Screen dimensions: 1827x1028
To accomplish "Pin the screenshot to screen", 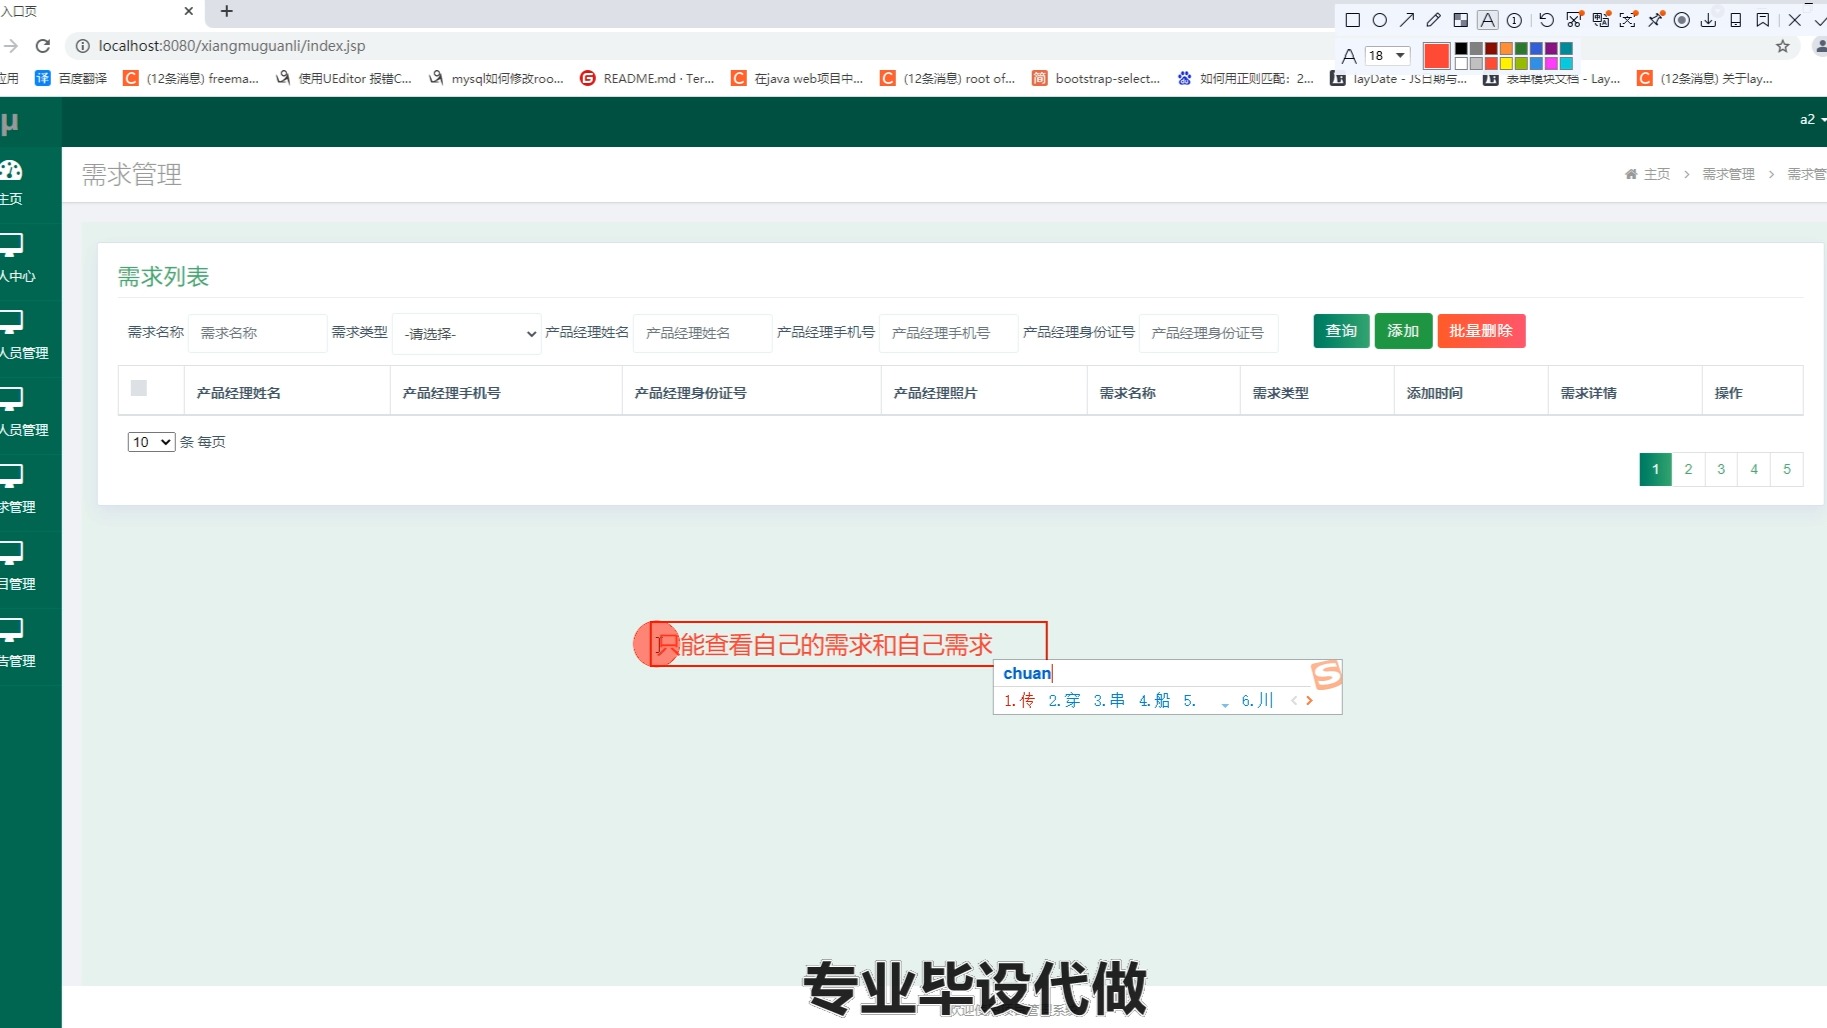I will coord(1656,20).
